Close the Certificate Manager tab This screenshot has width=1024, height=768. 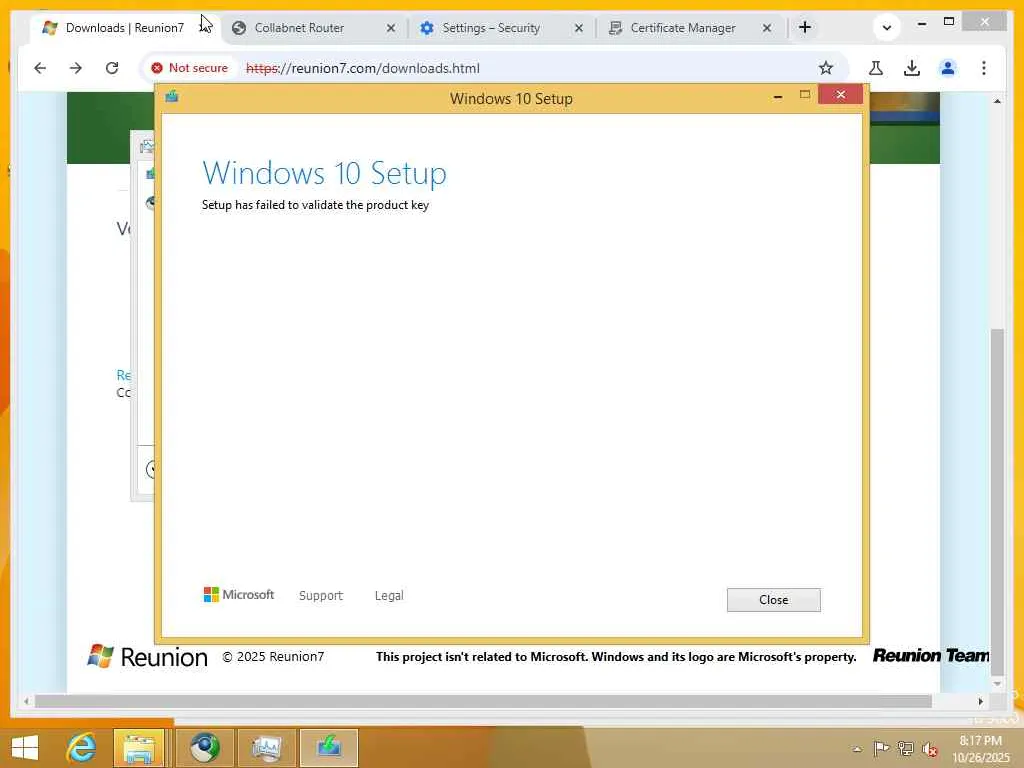[x=767, y=28]
